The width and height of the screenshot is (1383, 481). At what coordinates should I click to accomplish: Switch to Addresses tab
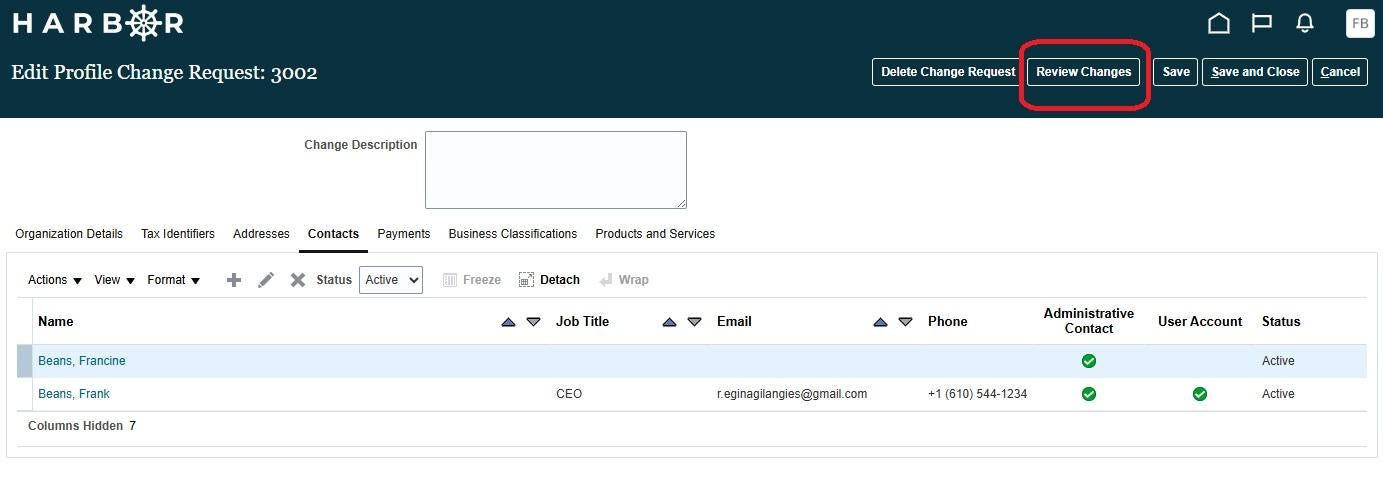261,234
